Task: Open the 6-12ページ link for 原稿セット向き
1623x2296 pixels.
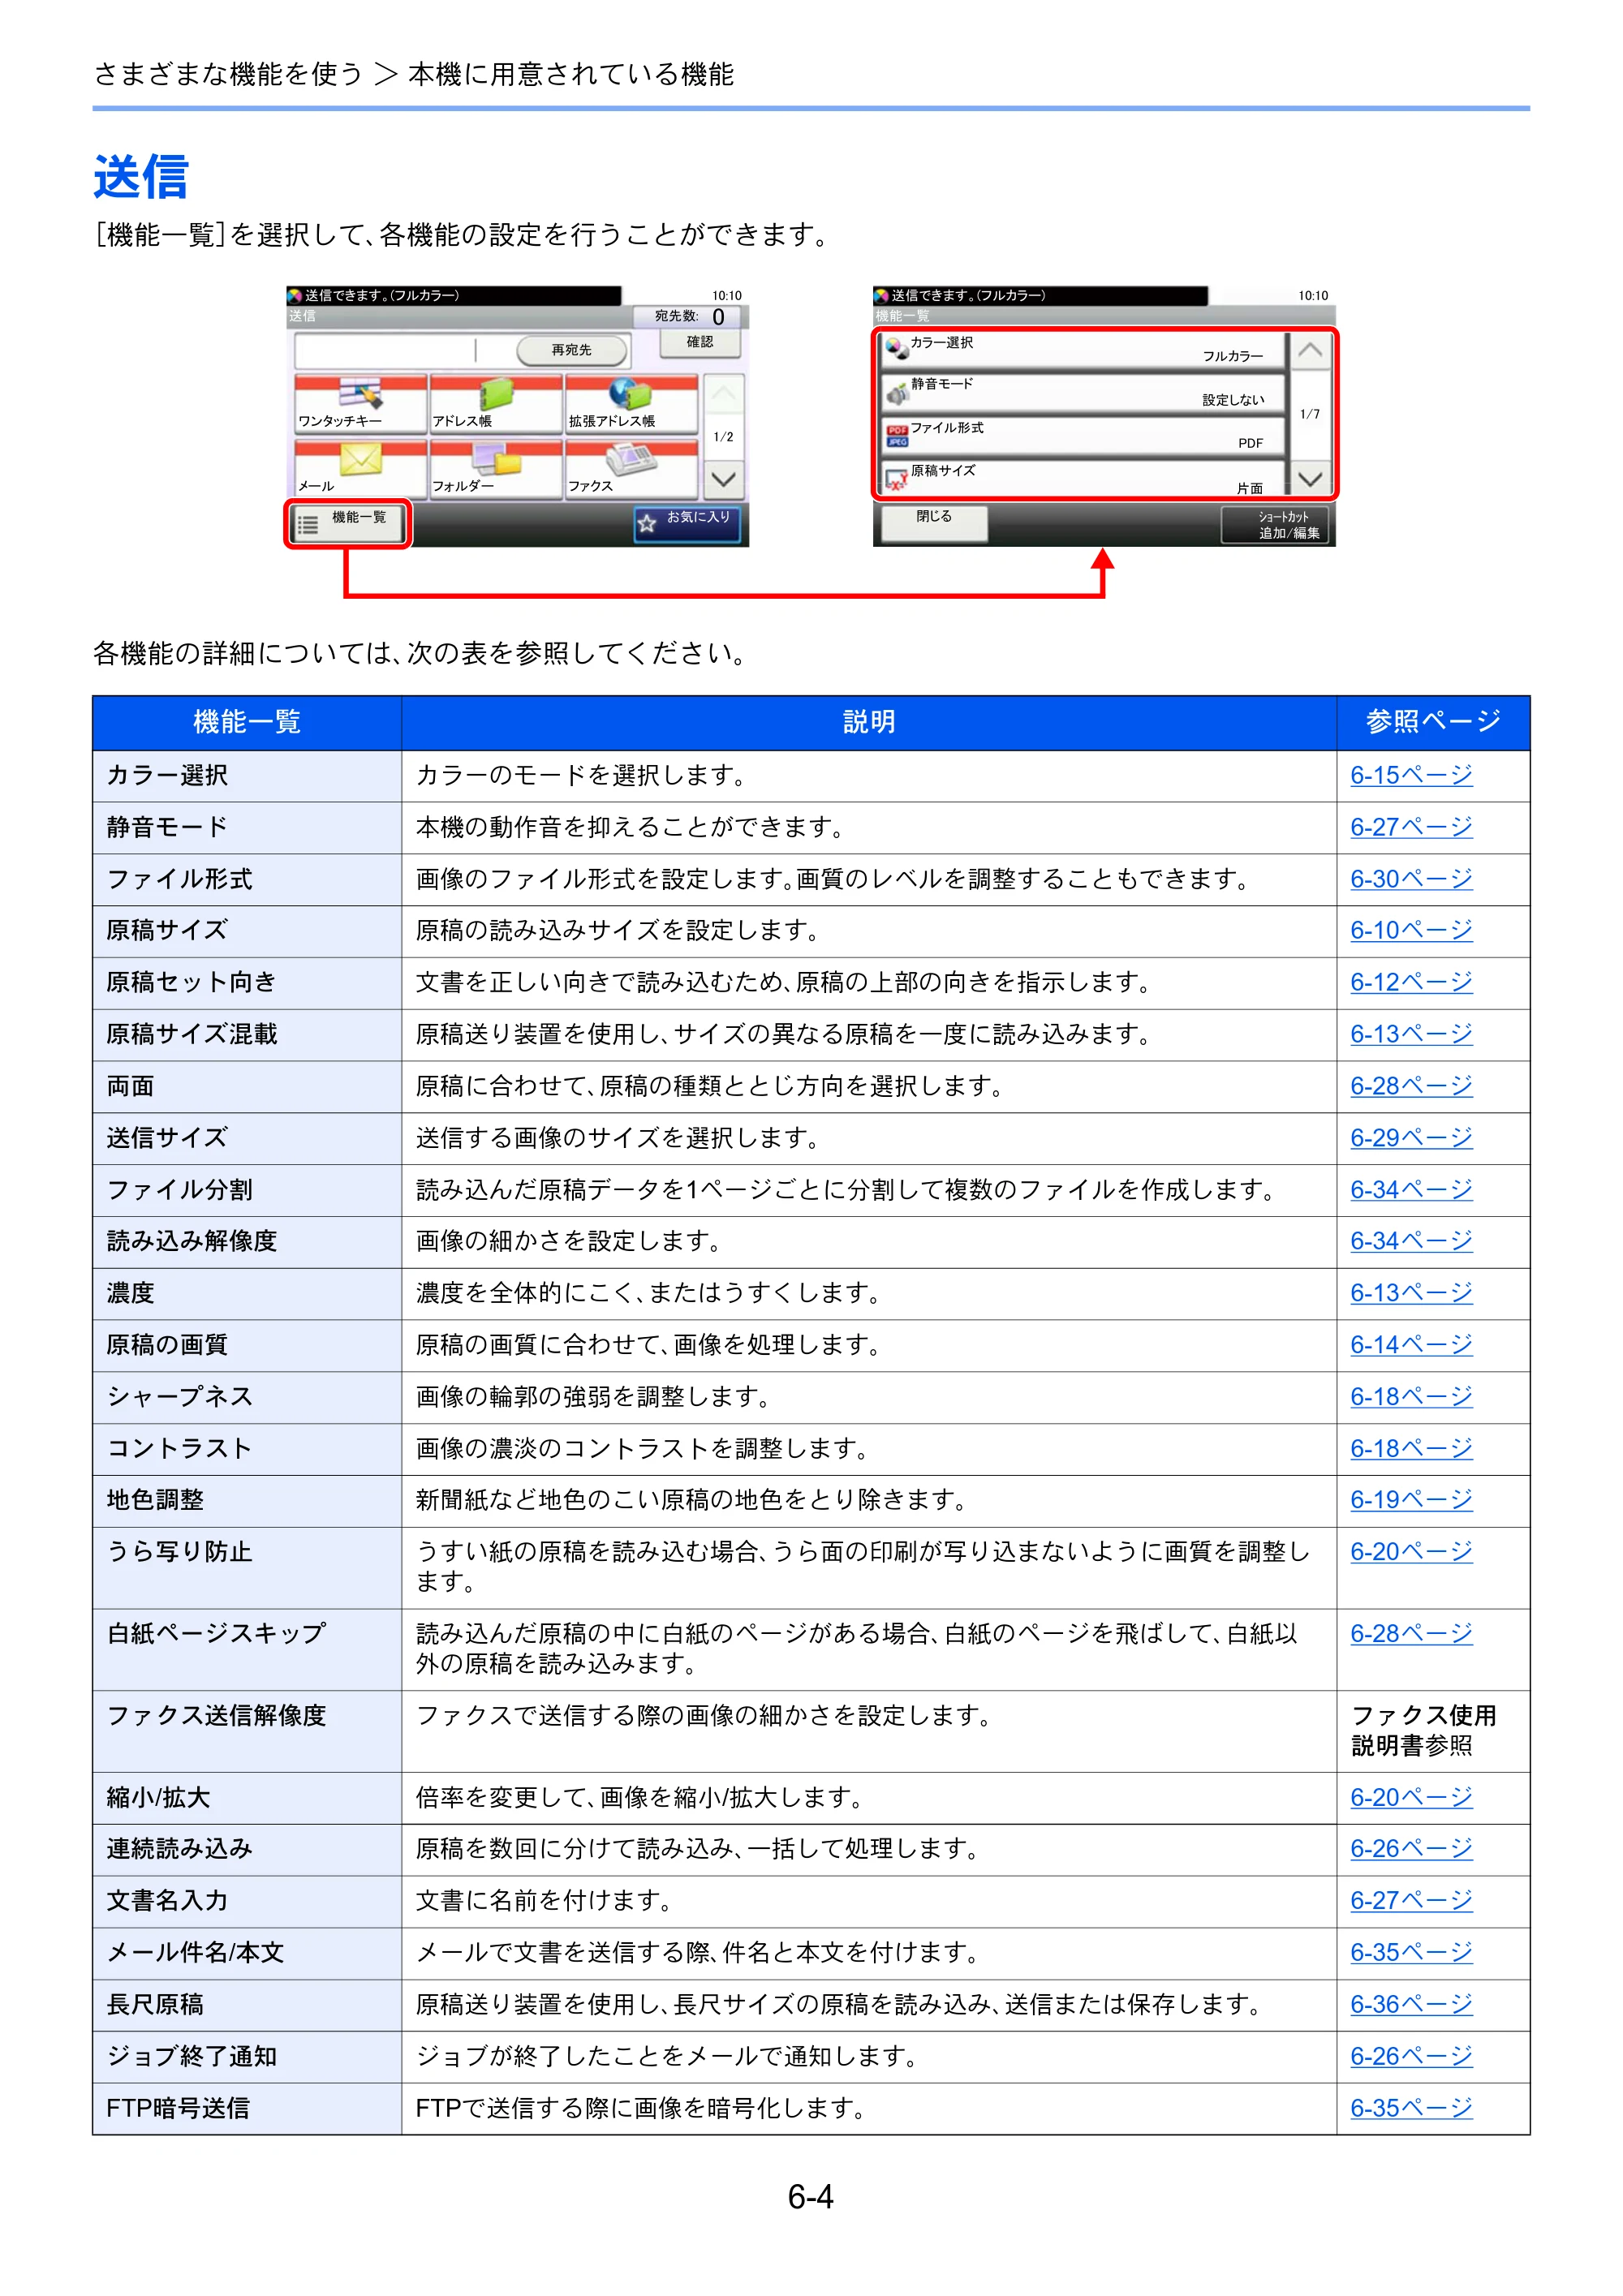Action: (x=1411, y=982)
